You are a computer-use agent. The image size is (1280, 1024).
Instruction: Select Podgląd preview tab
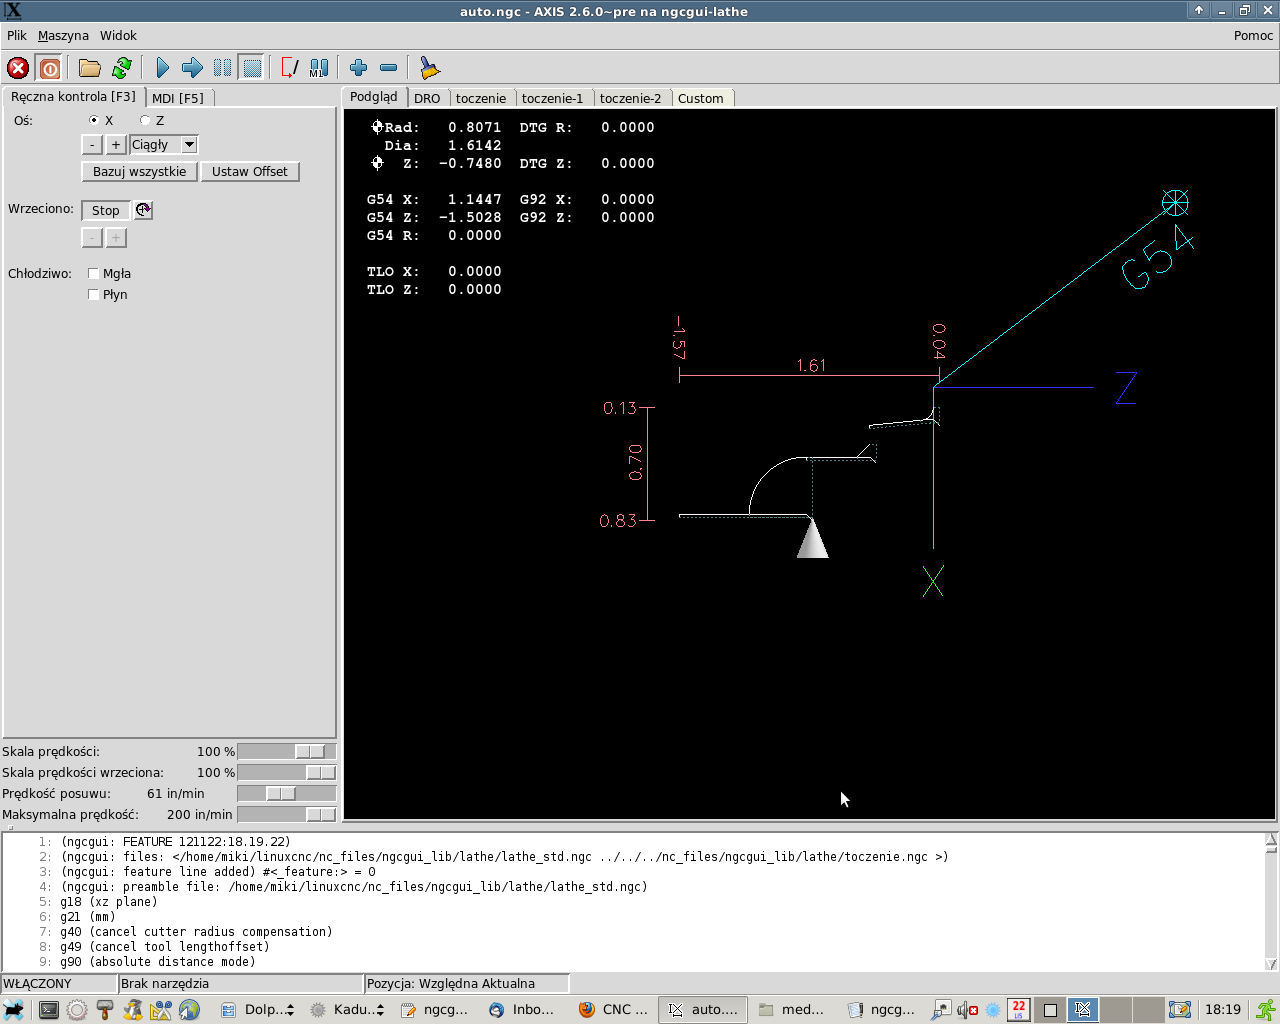[374, 97]
